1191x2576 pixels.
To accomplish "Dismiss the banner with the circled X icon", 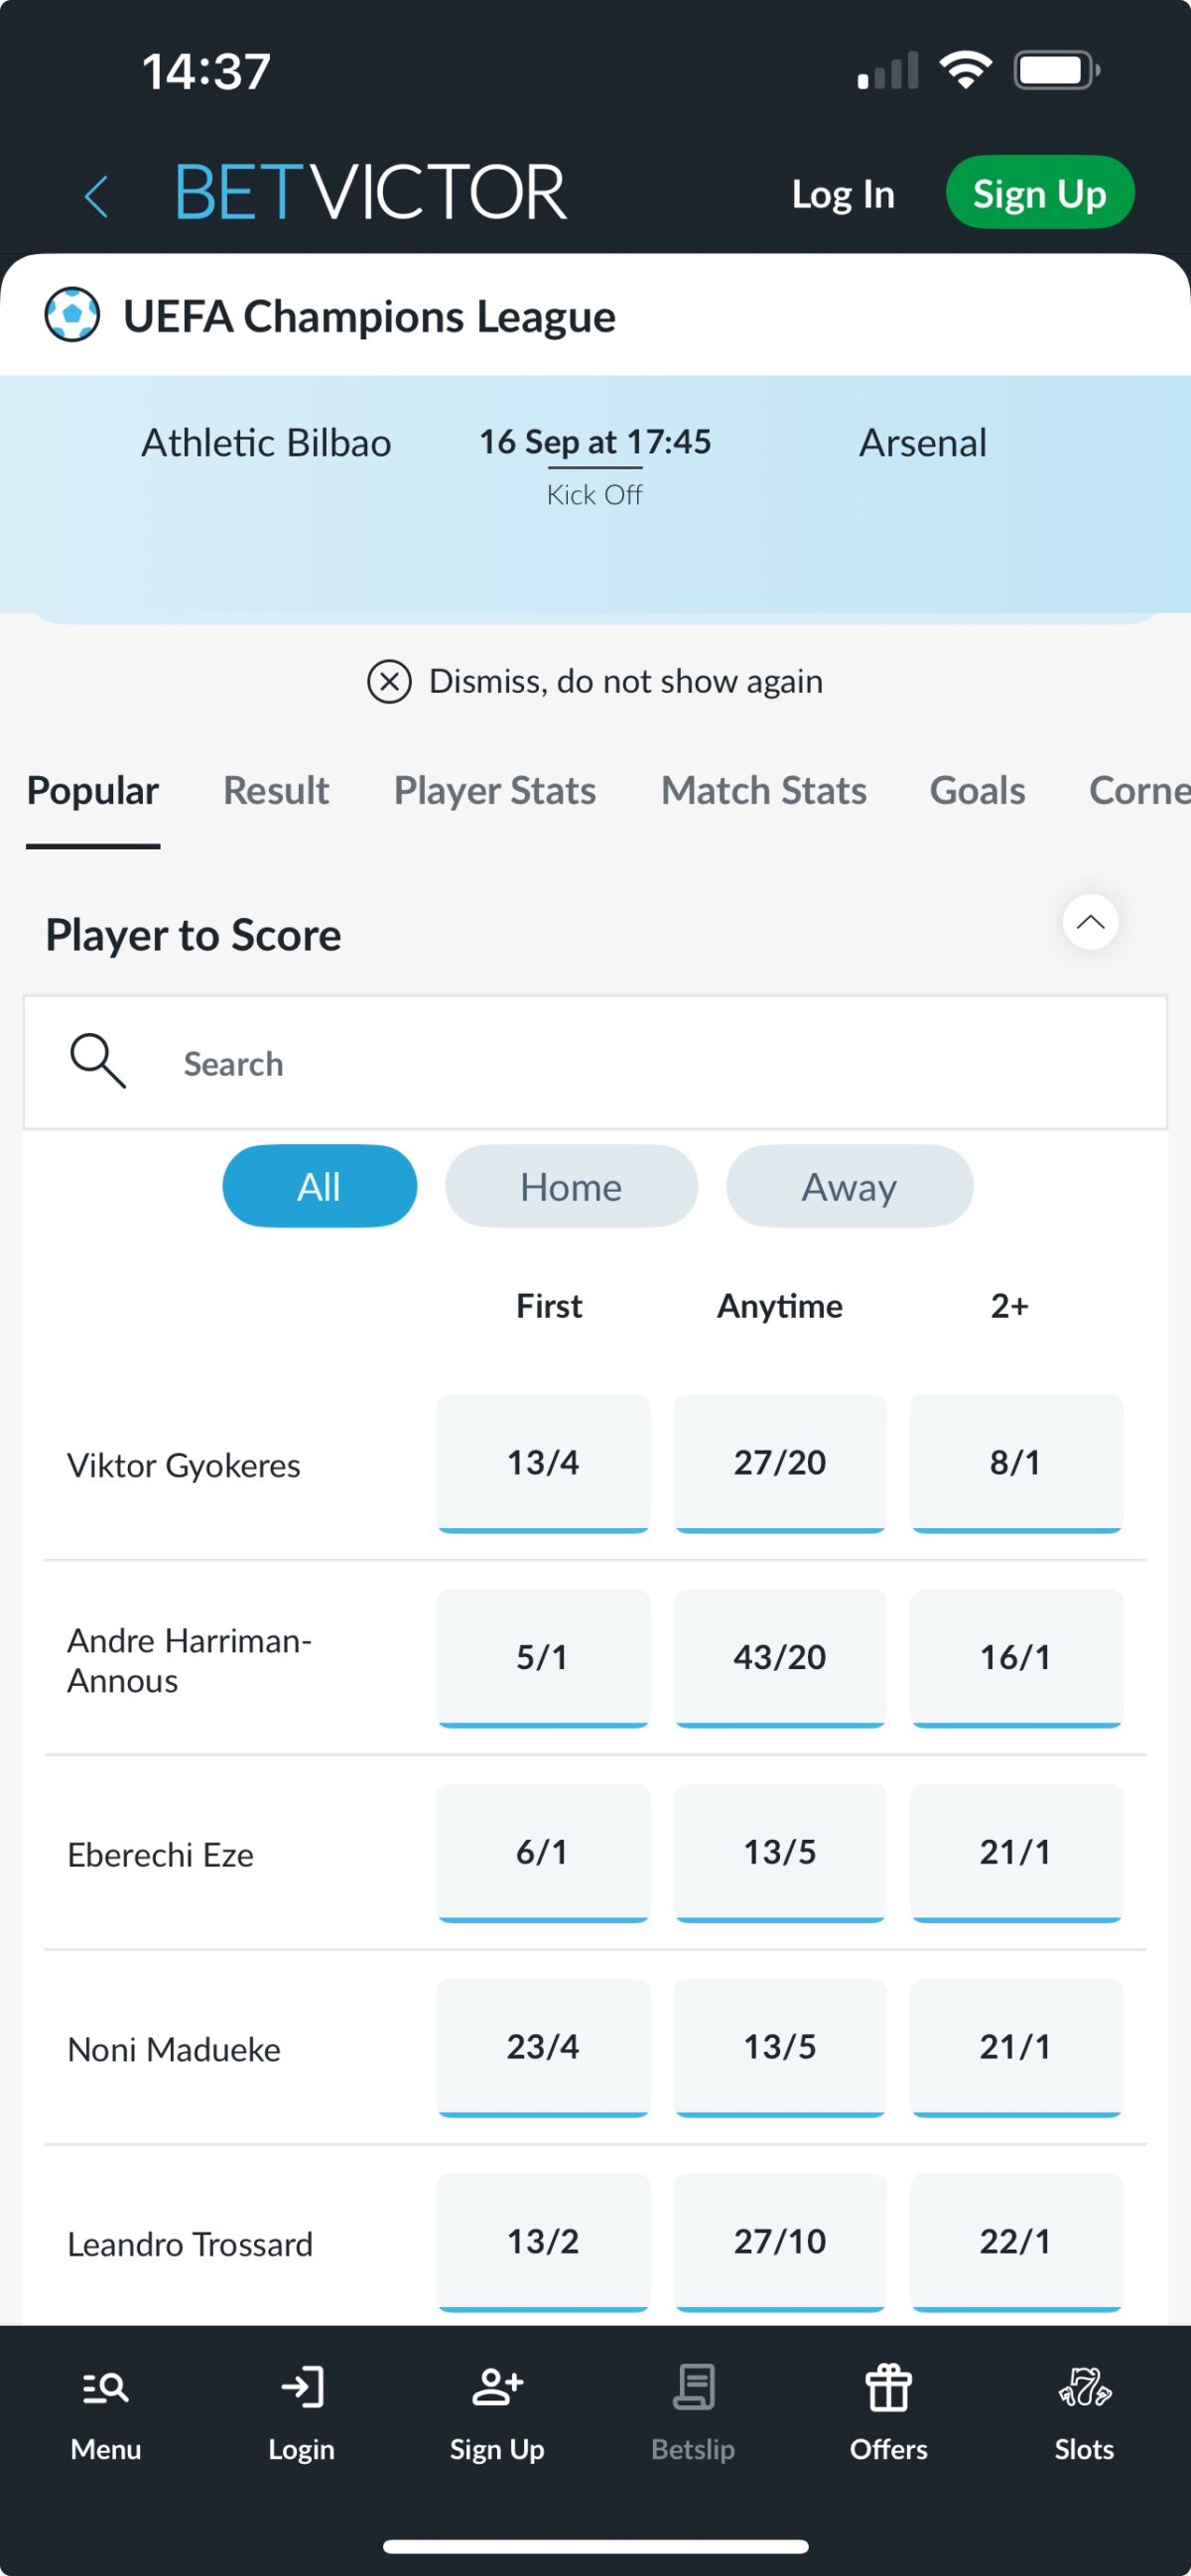I will pyautogui.click(x=389, y=682).
